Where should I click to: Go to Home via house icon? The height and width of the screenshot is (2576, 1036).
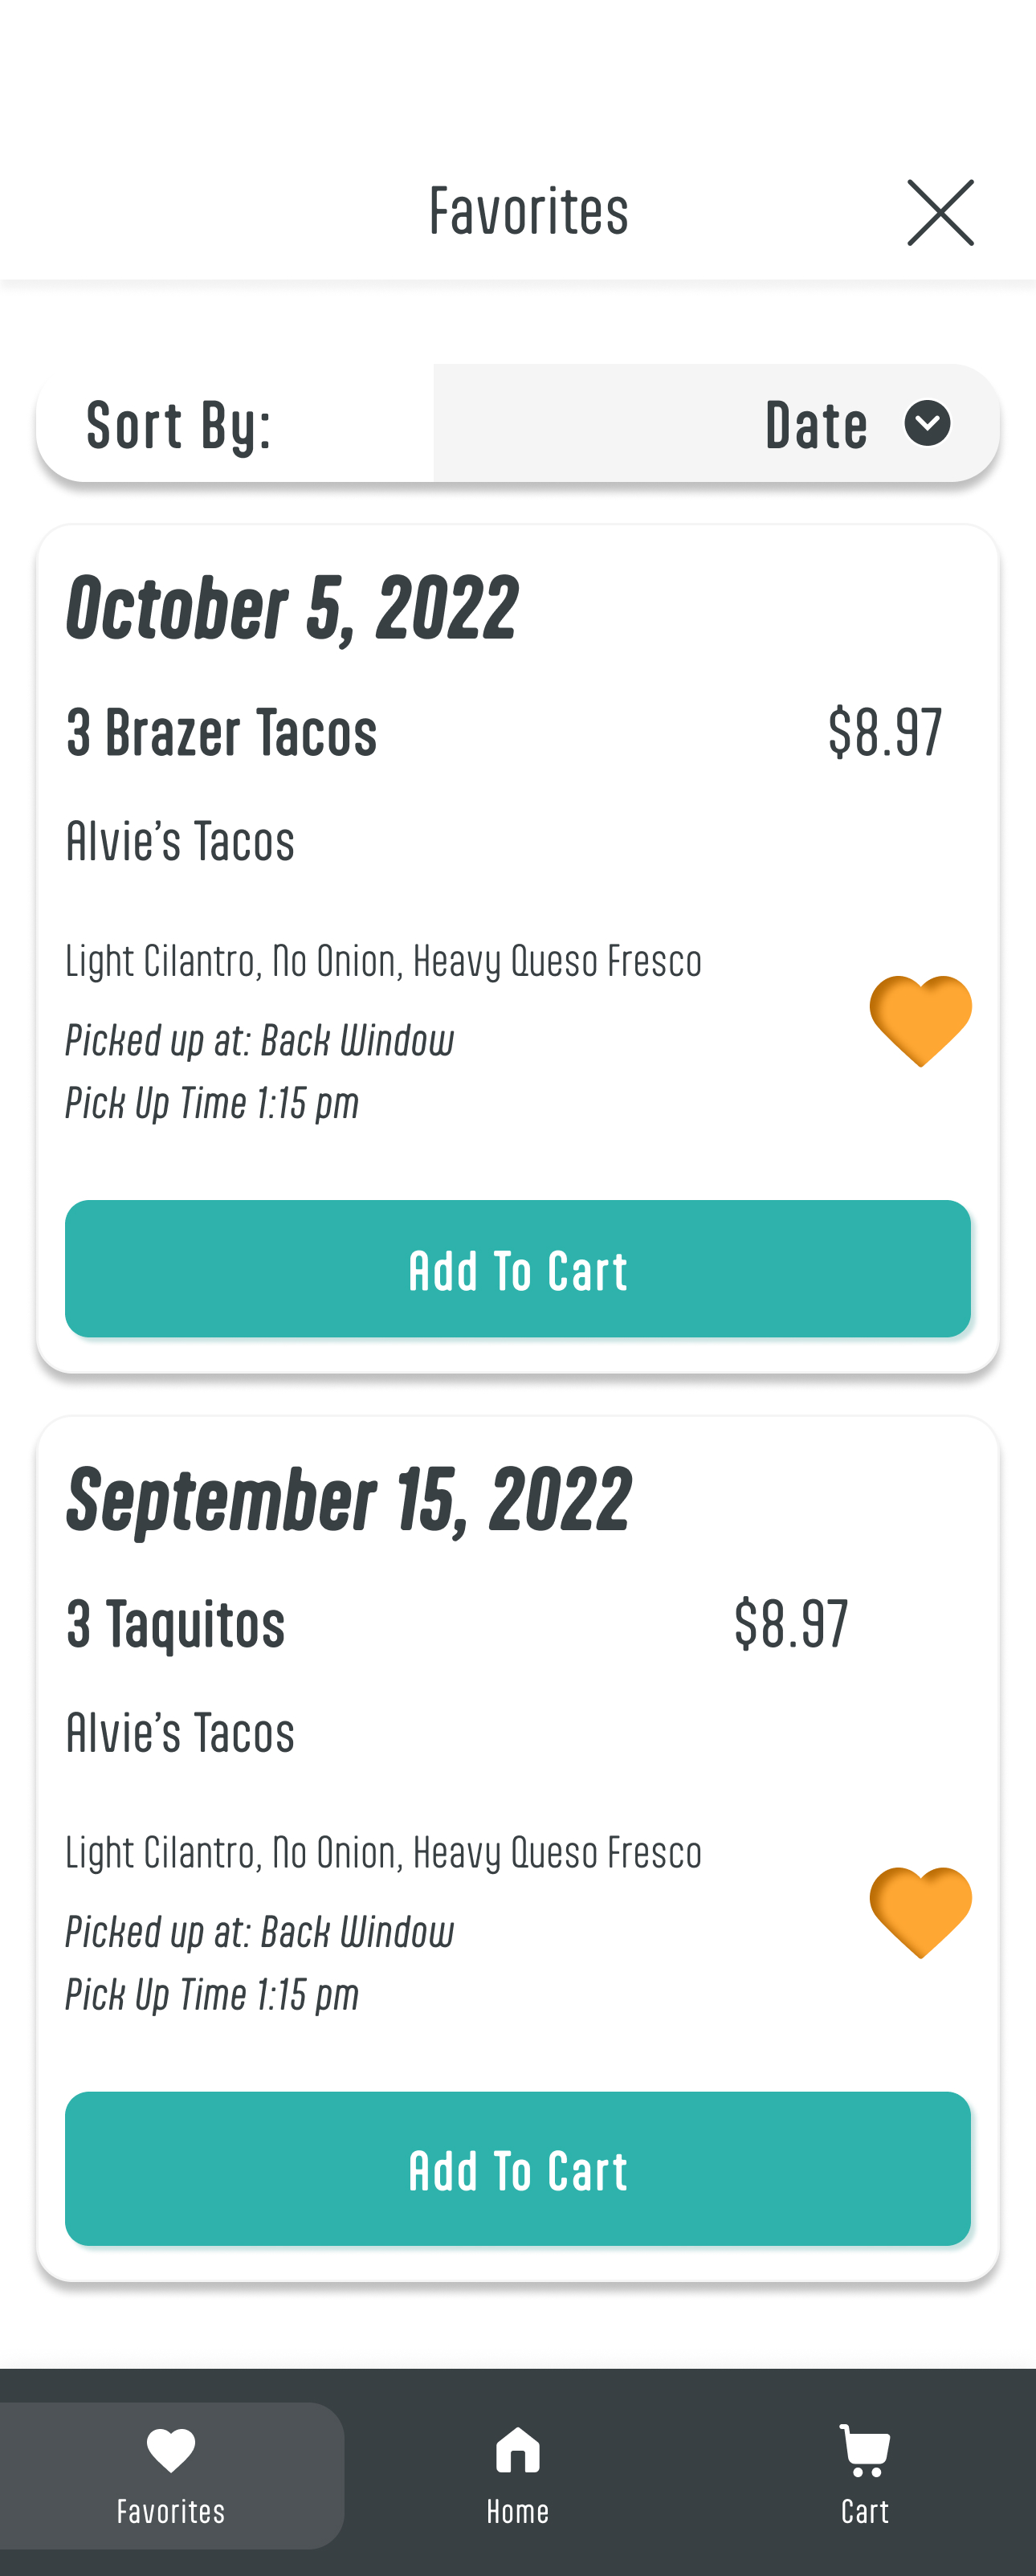[518, 2450]
